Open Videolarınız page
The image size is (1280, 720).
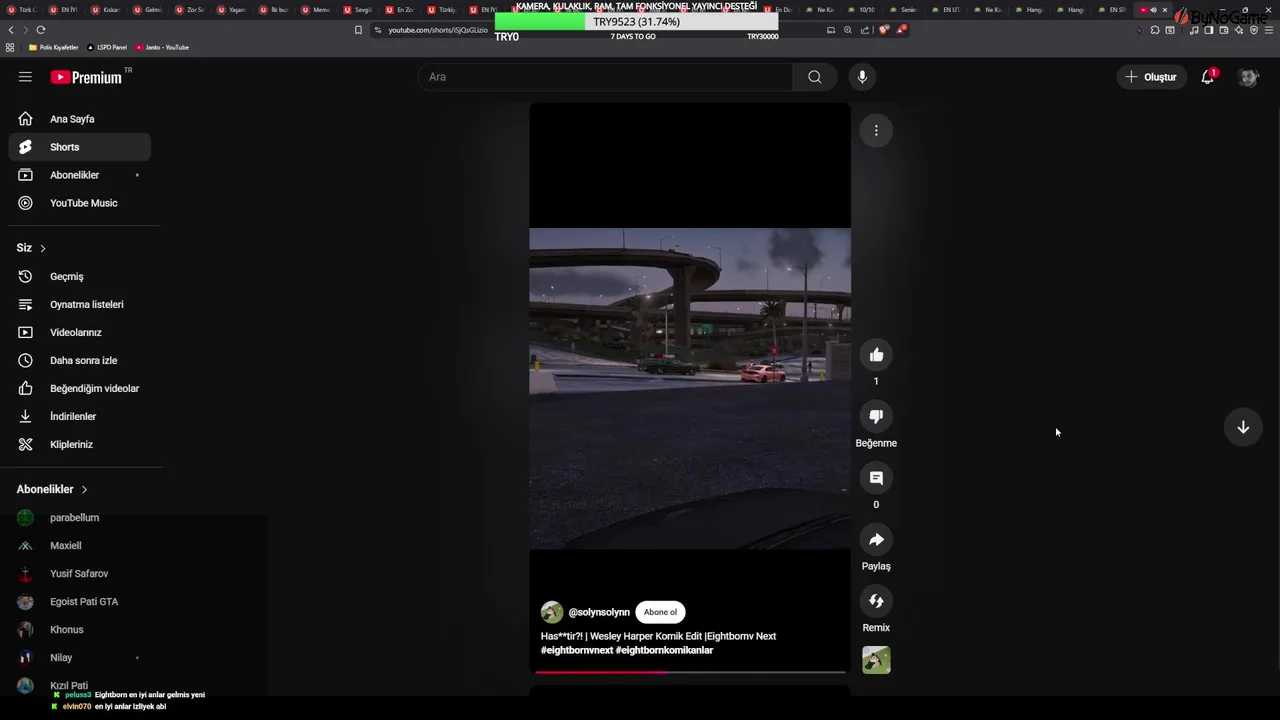tap(80, 332)
